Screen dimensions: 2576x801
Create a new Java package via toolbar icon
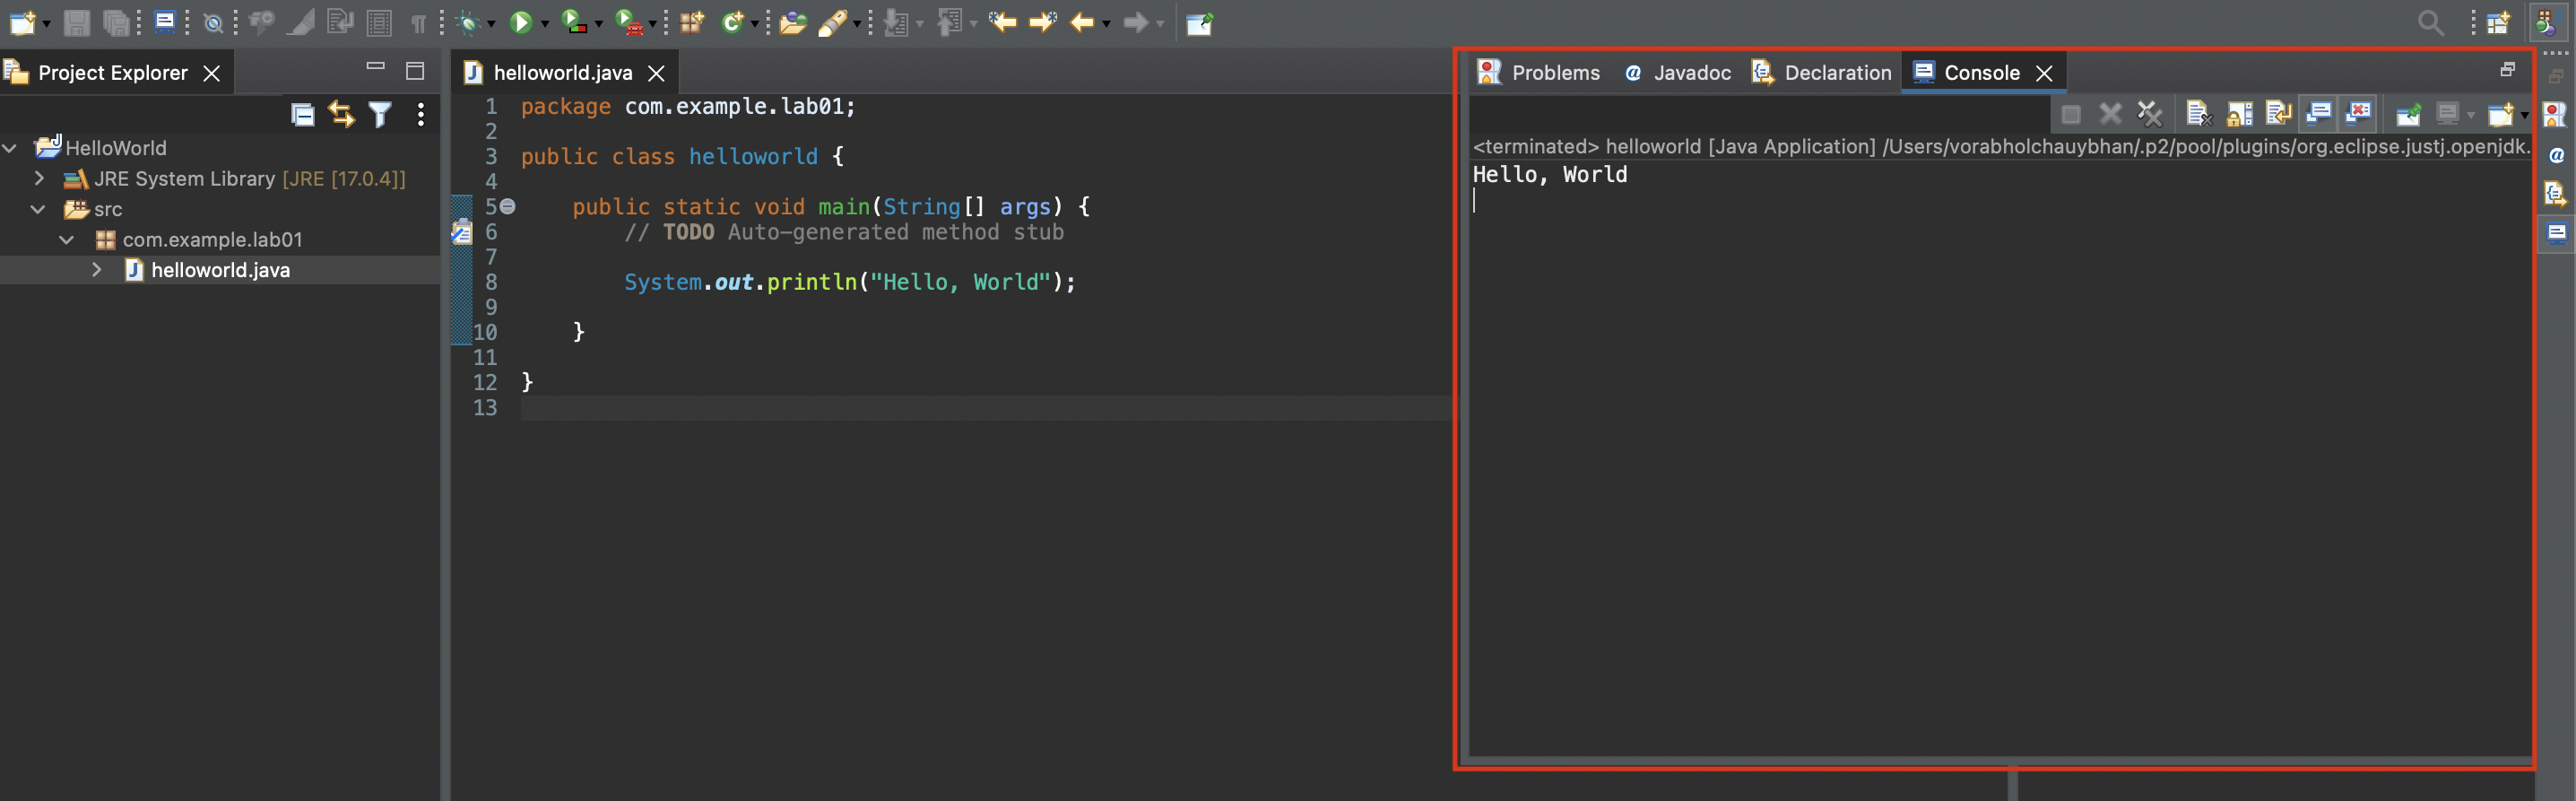tap(692, 22)
